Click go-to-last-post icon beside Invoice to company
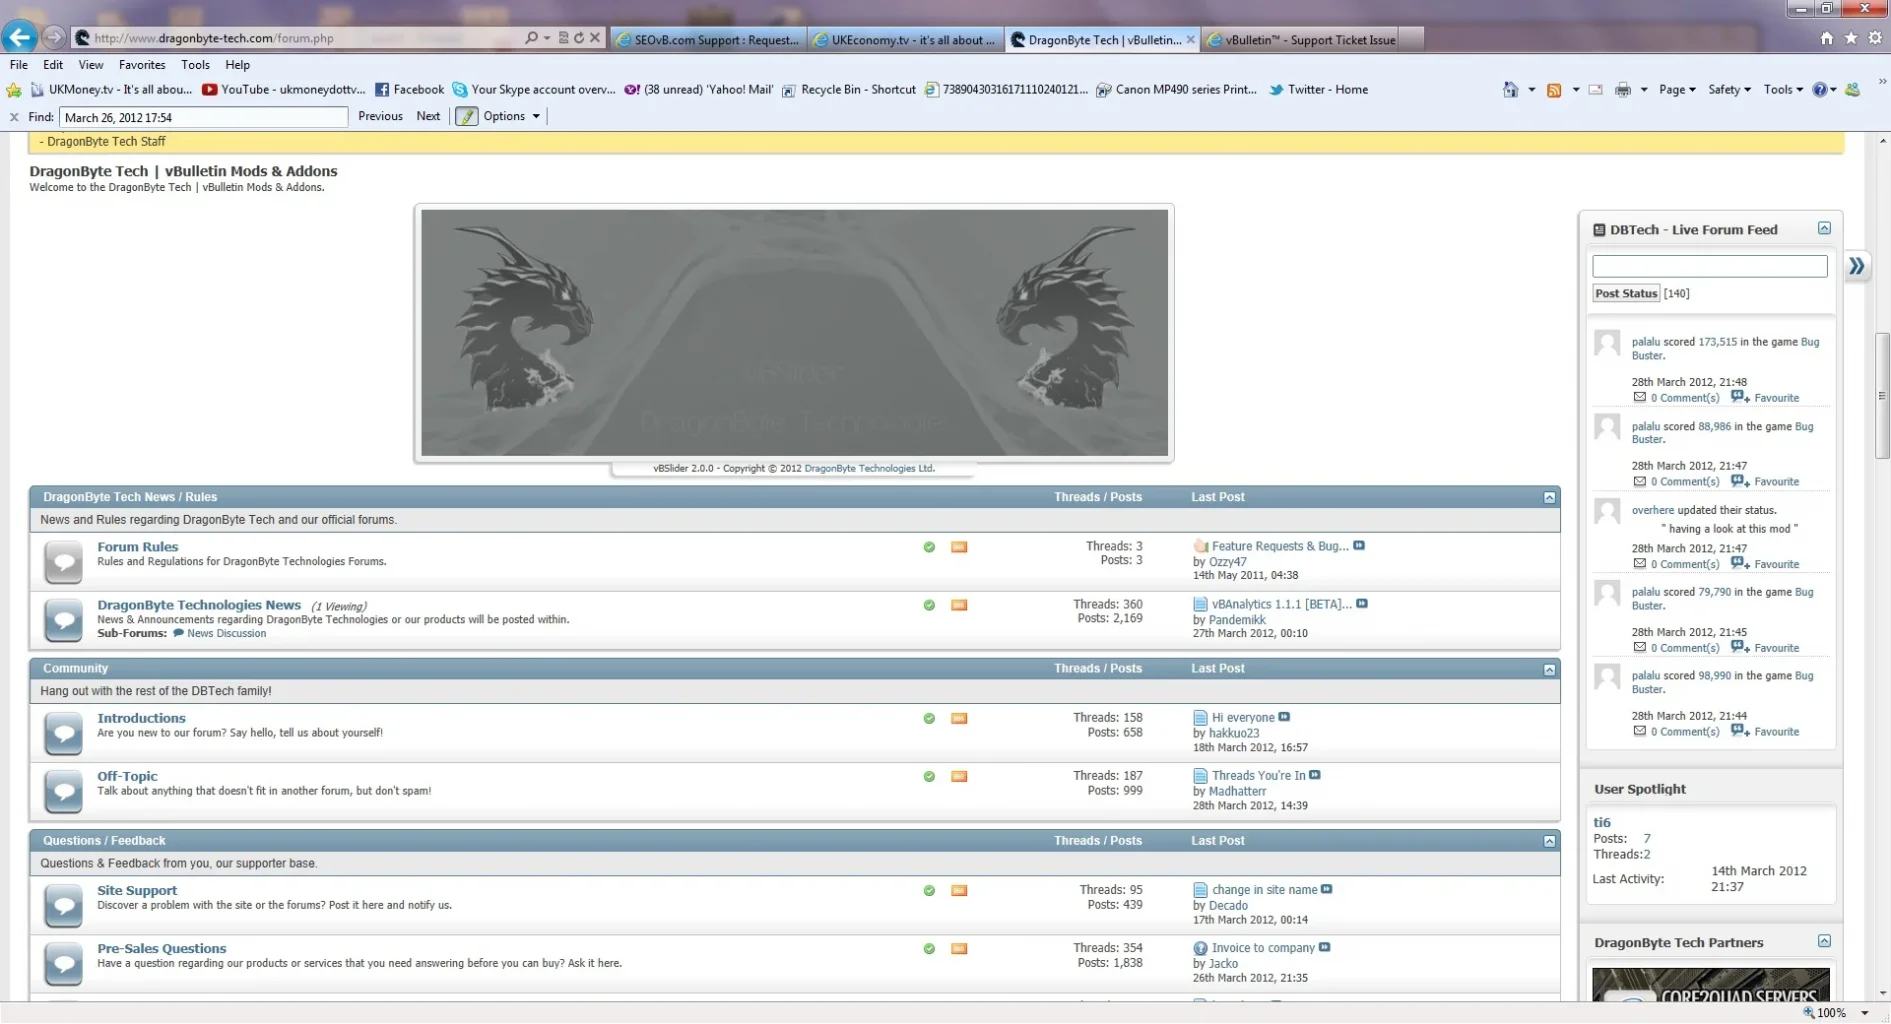This screenshot has width=1891, height=1024. click(x=1325, y=947)
